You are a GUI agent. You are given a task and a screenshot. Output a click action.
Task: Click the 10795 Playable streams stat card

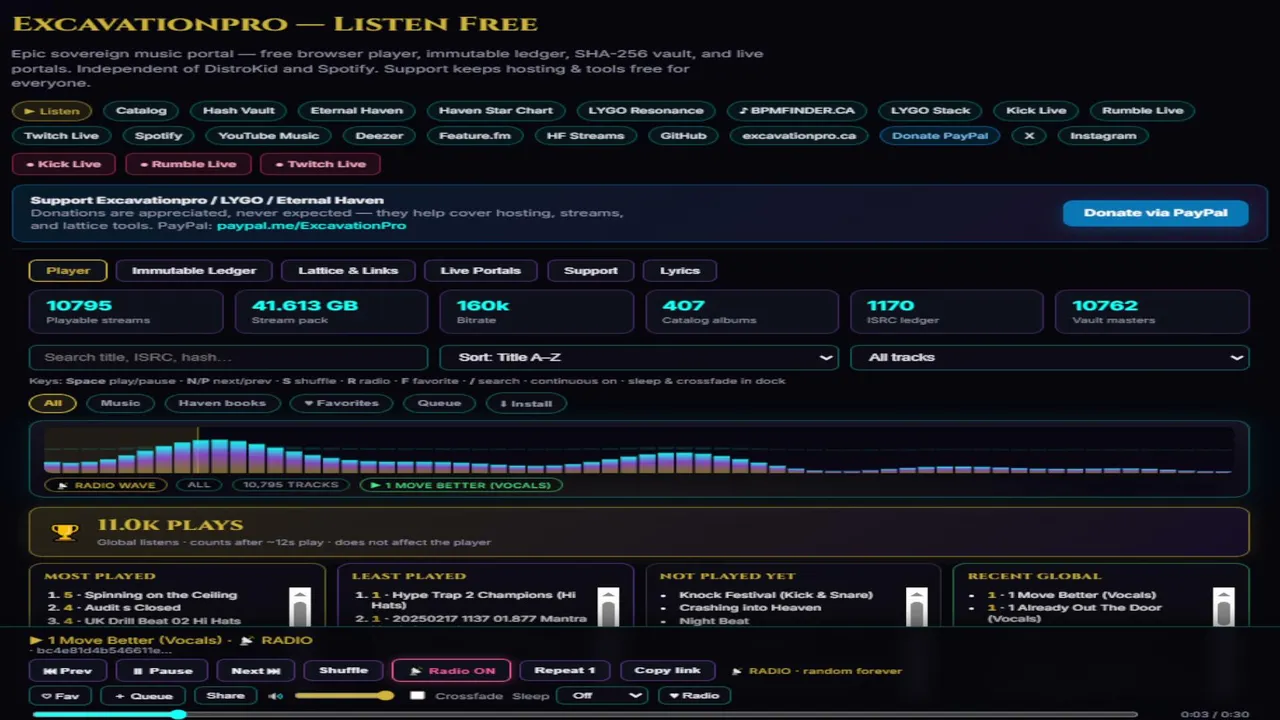click(126, 312)
